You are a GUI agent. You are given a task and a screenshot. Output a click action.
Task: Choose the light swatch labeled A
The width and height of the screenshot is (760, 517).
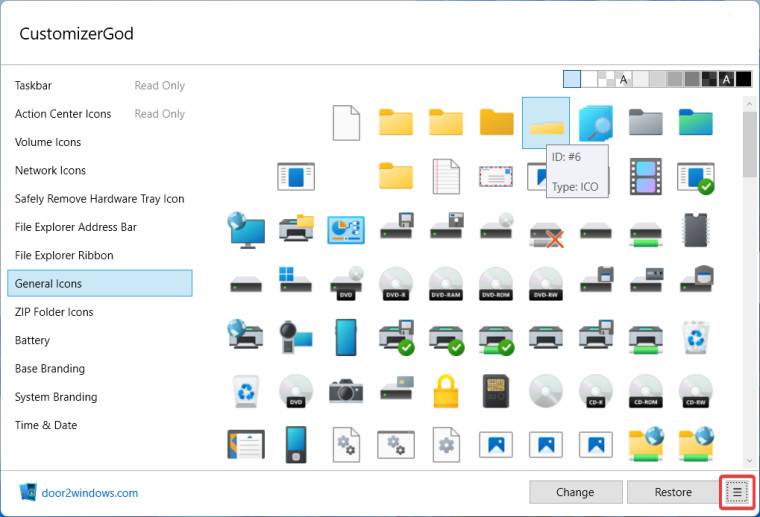[x=623, y=79]
